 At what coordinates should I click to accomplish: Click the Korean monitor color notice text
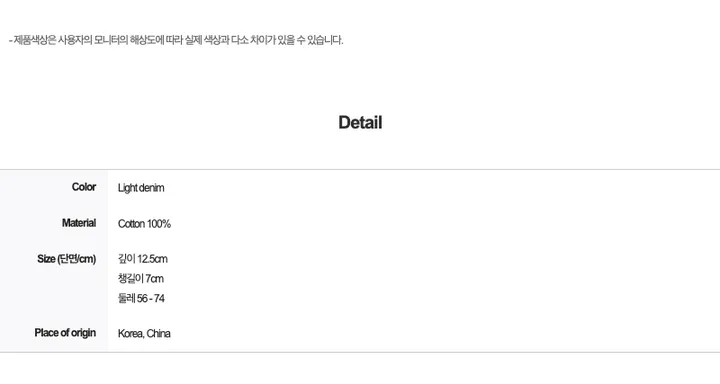click(176, 40)
